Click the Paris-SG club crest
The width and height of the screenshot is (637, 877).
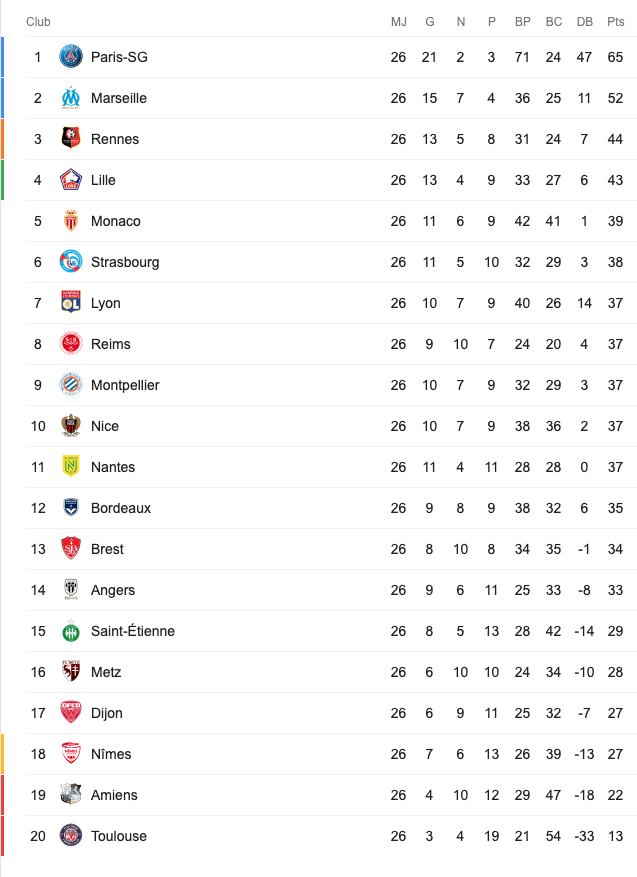[70, 56]
